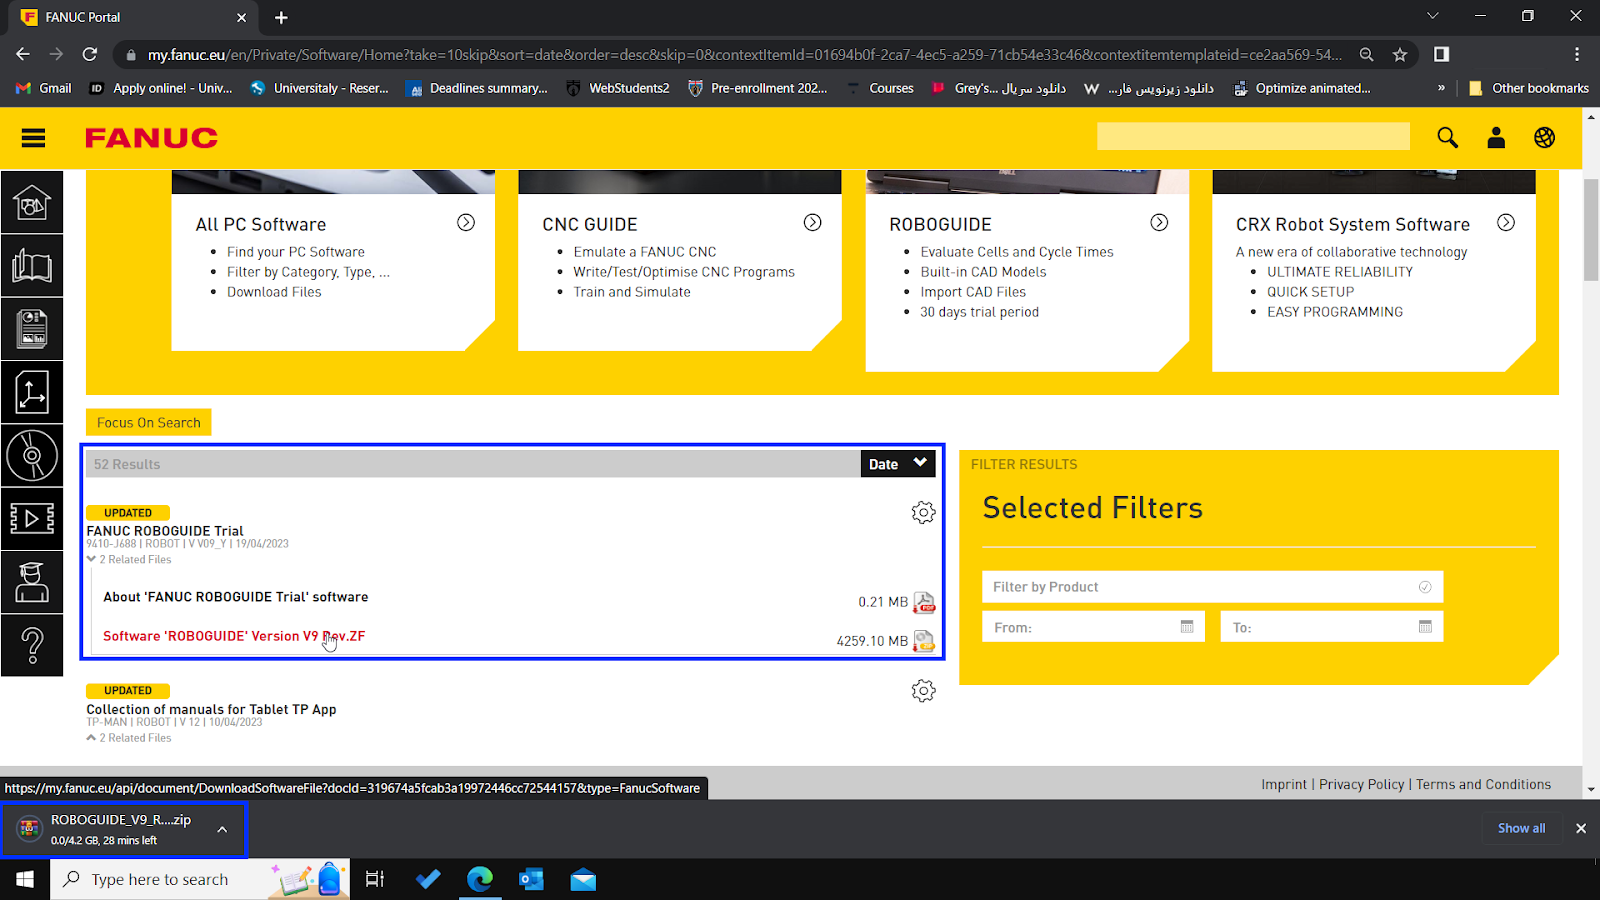Click inside the Filter by Product field

pyautogui.click(x=1180, y=587)
